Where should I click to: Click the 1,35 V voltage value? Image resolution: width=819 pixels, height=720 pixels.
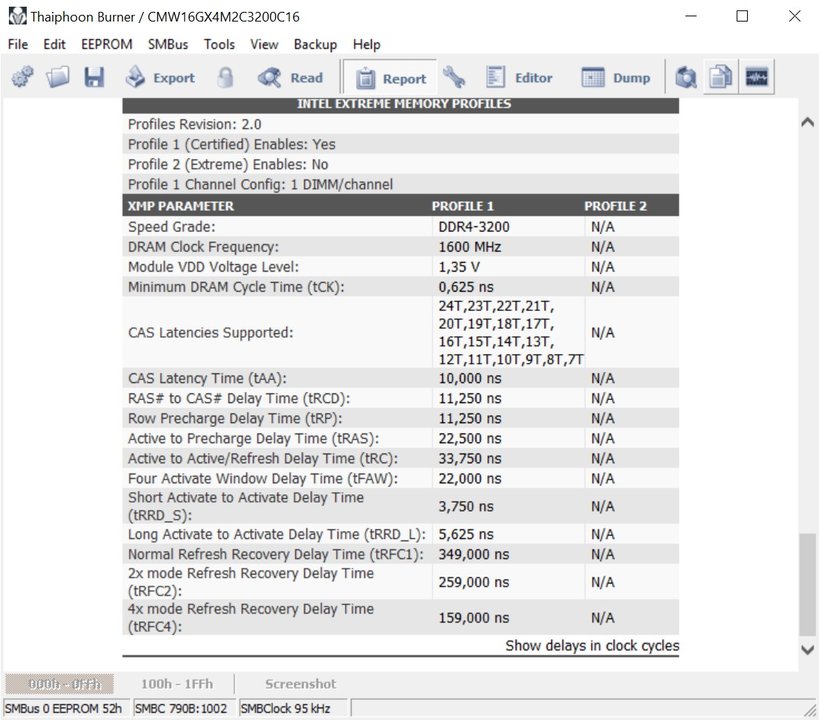tap(459, 267)
